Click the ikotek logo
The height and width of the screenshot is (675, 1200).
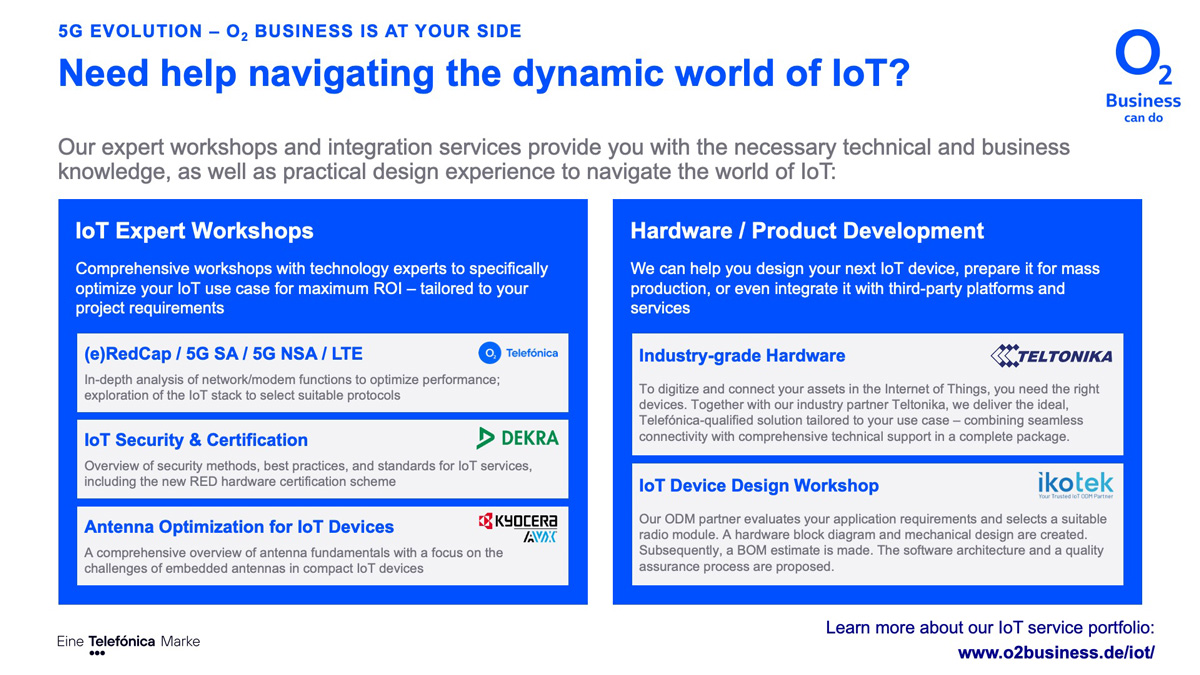pos(1075,485)
